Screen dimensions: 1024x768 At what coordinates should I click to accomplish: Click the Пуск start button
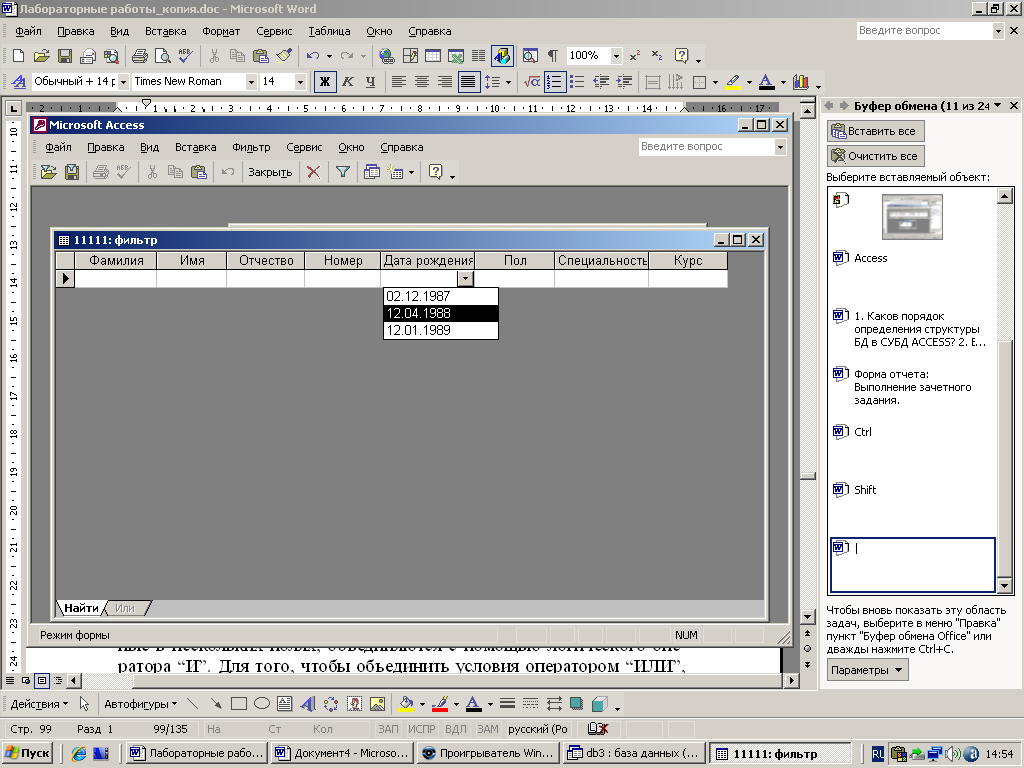[x=27, y=753]
